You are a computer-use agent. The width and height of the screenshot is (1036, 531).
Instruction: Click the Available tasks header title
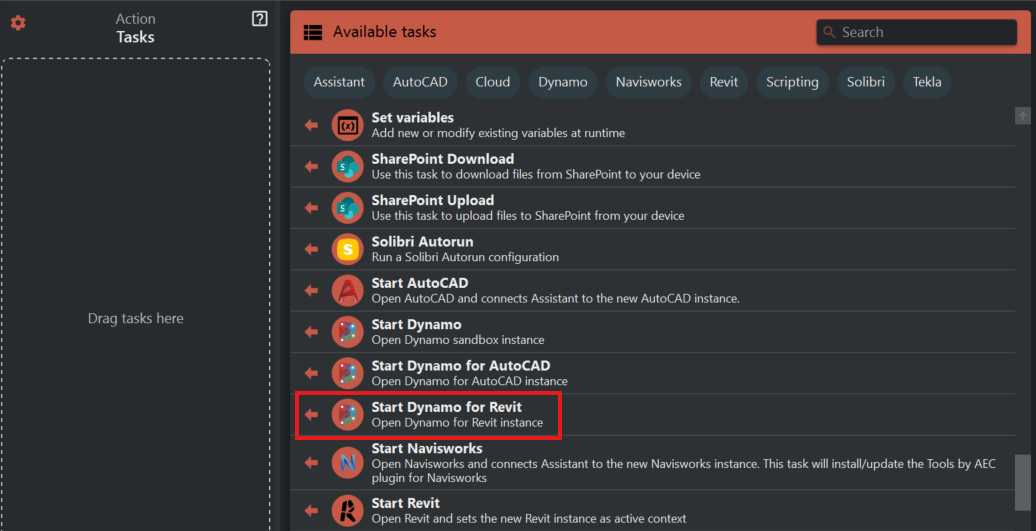point(385,32)
